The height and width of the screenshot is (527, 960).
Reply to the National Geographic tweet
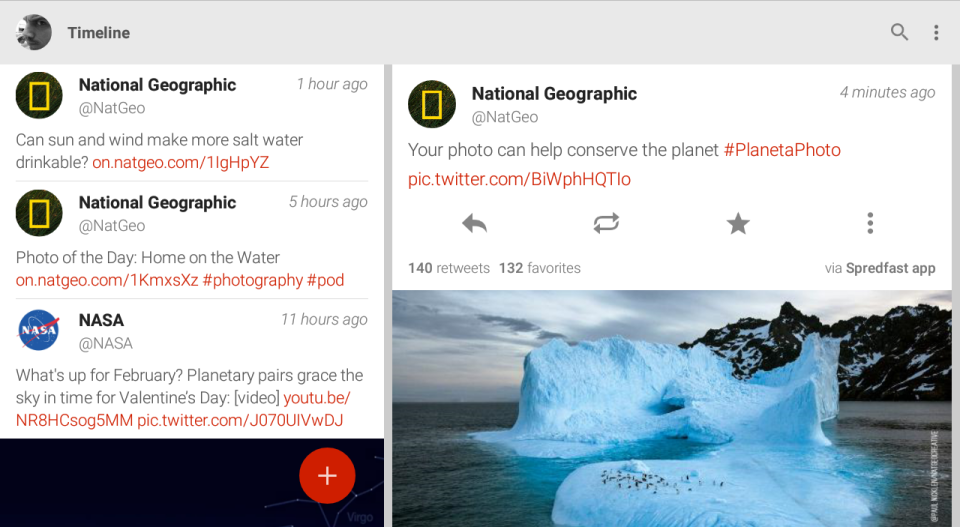tap(474, 223)
